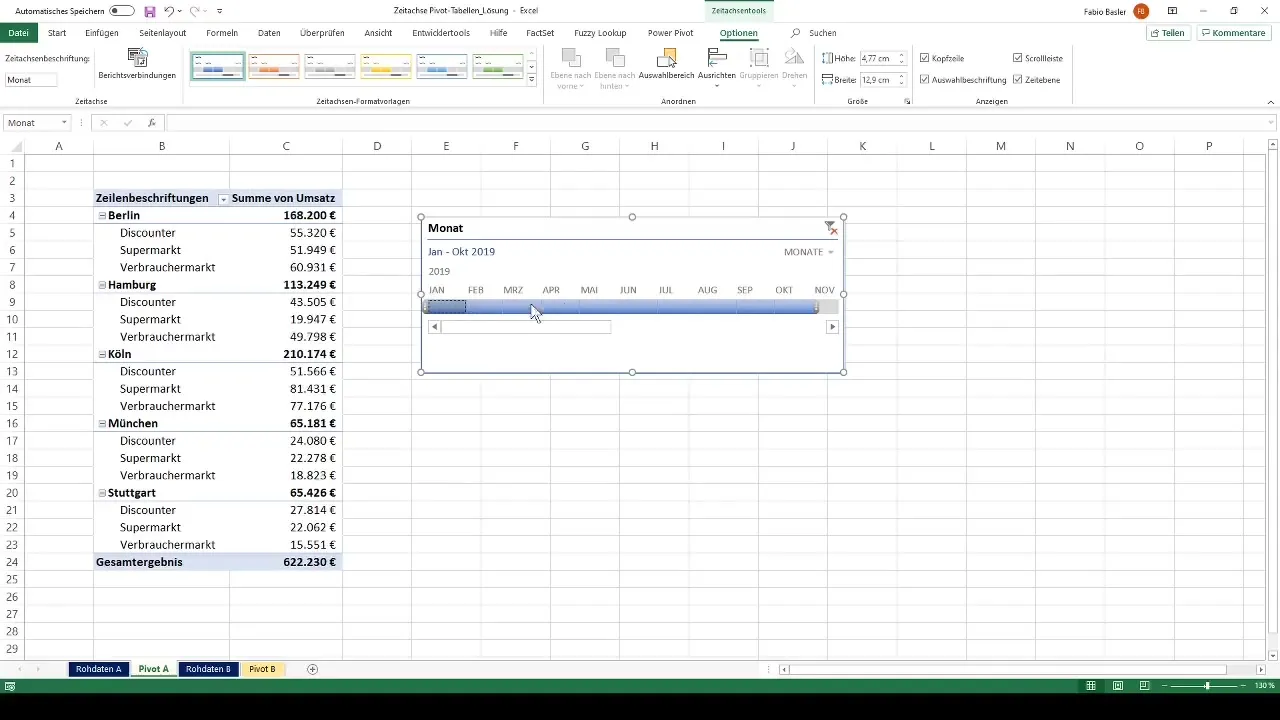Collapse the Berlin group

click(x=102, y=215)
